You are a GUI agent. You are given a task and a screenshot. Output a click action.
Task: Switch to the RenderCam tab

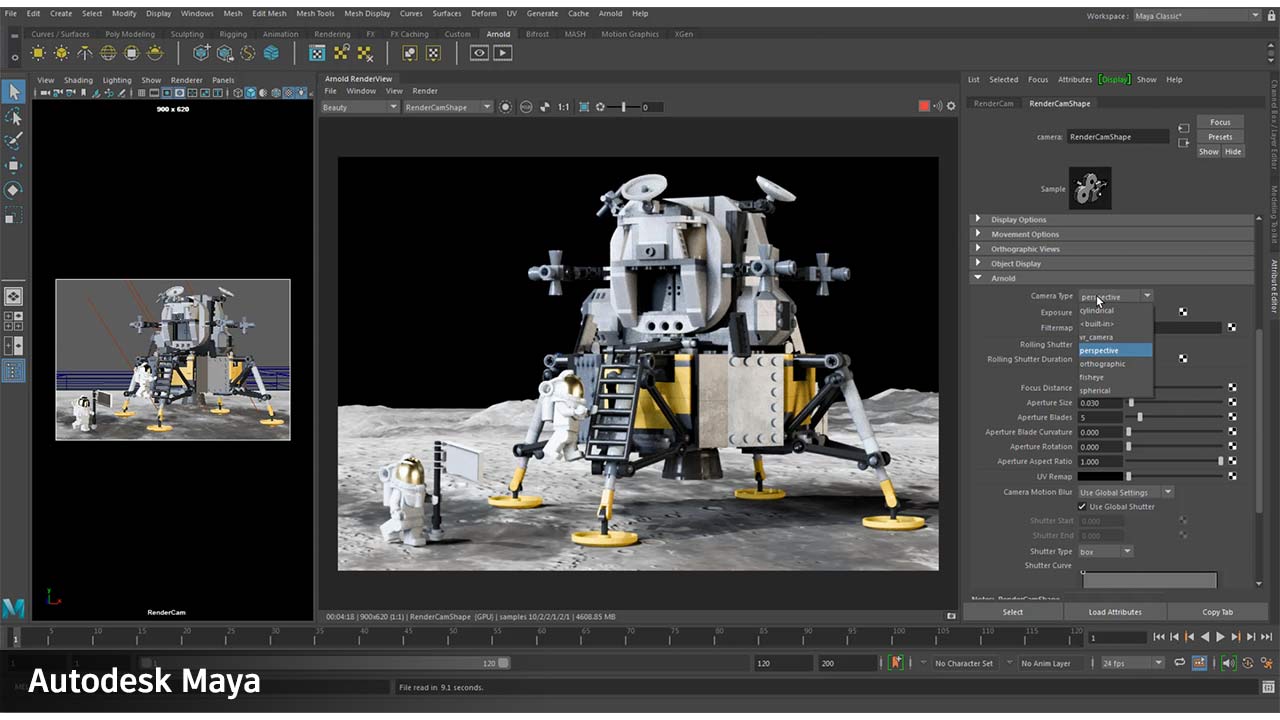(993, 103)
